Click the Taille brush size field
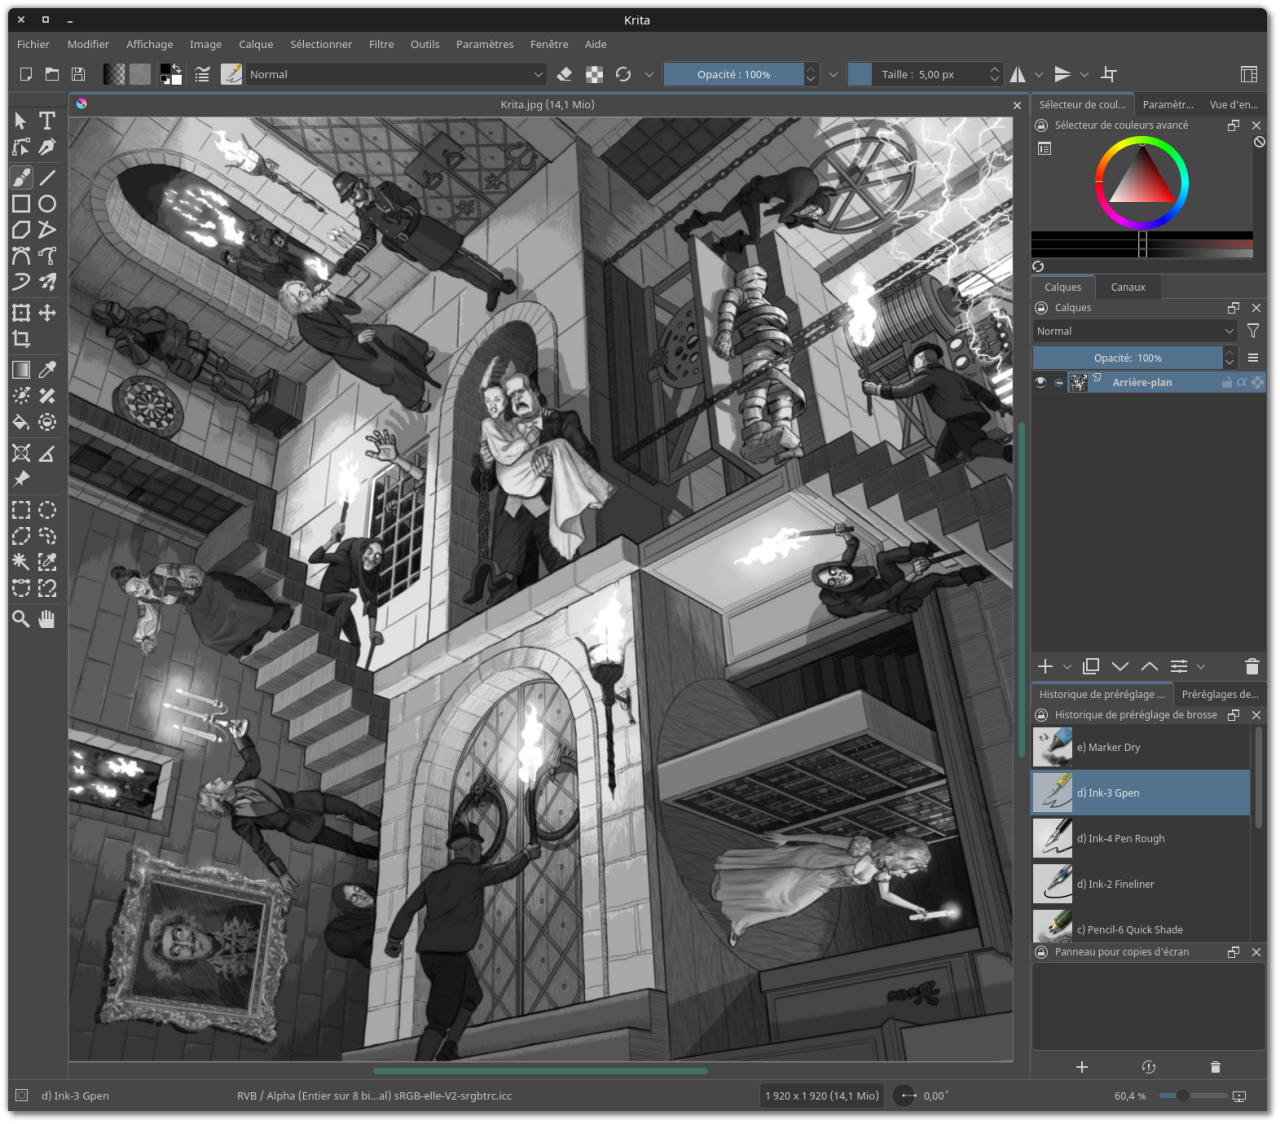 917,74
